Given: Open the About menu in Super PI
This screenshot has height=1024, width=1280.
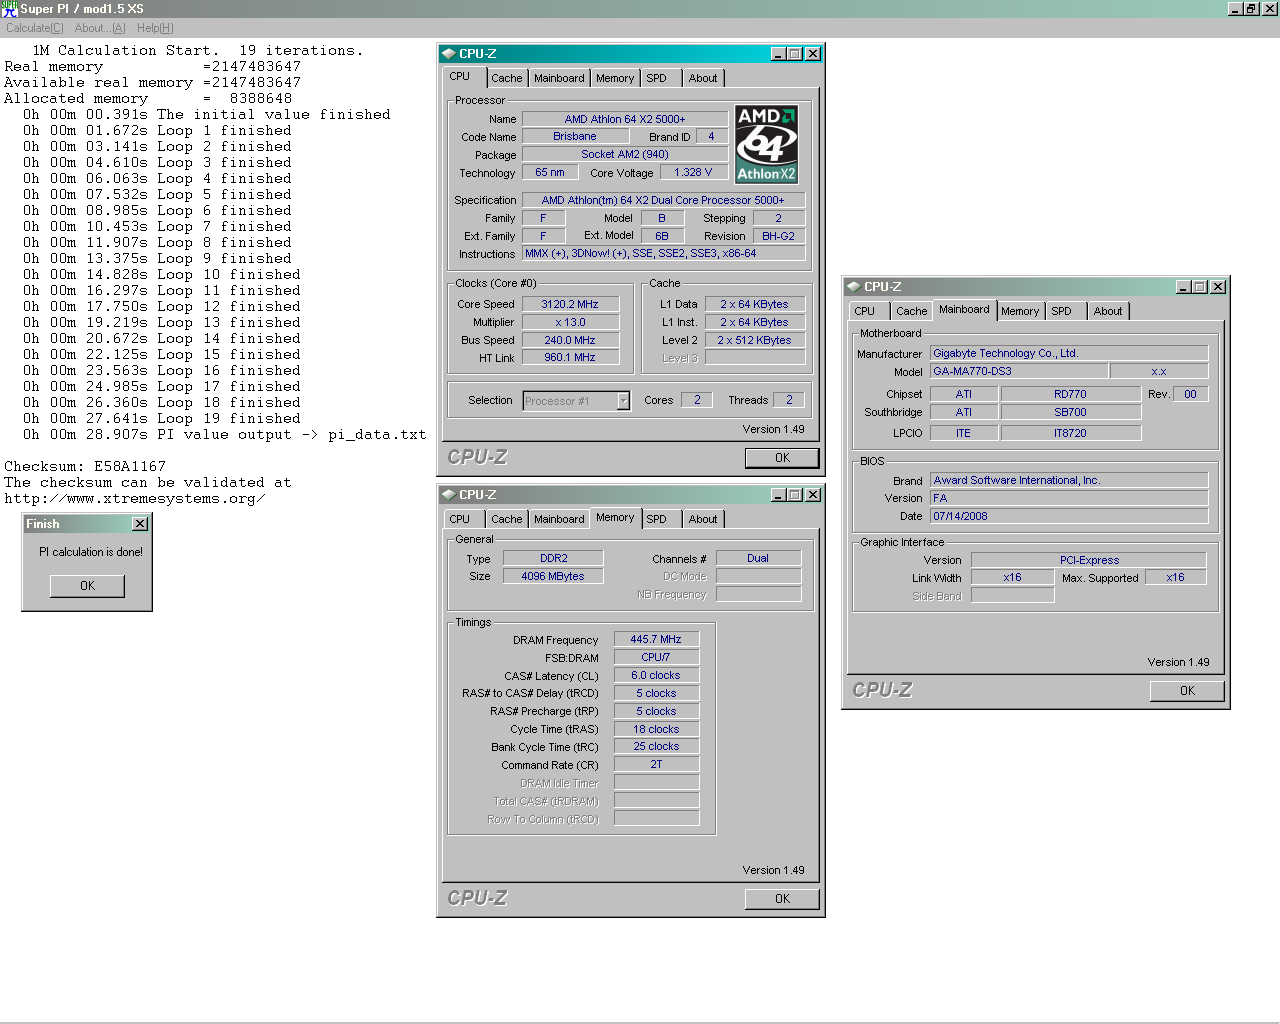Looking at the screenshot, I should (x=100, y=28).
